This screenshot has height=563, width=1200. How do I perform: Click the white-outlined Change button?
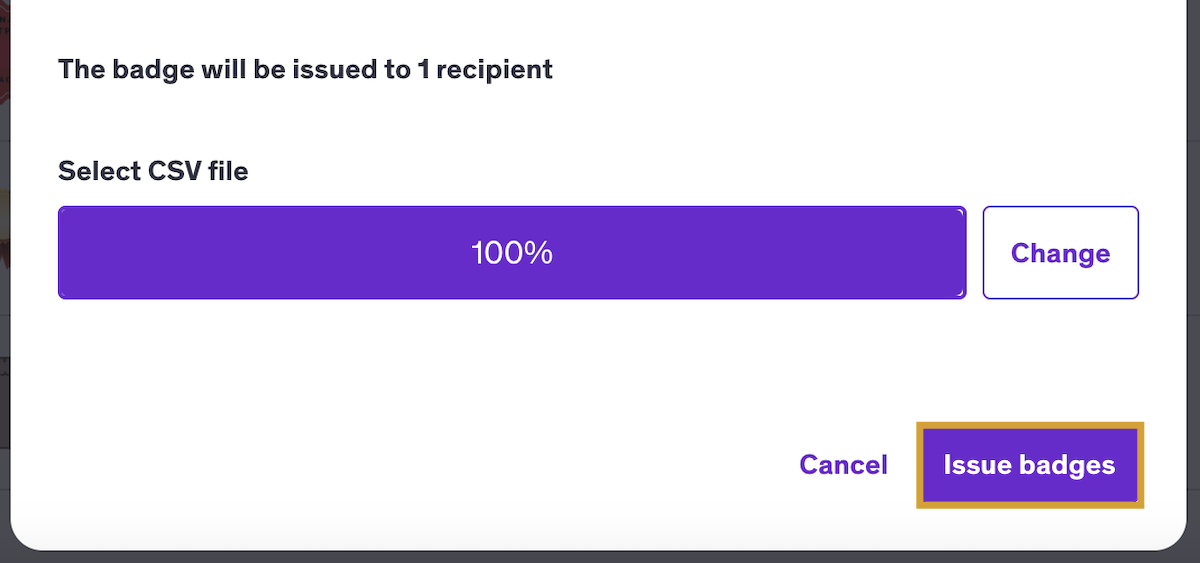pyautogui.click(x=1060, y=253)
